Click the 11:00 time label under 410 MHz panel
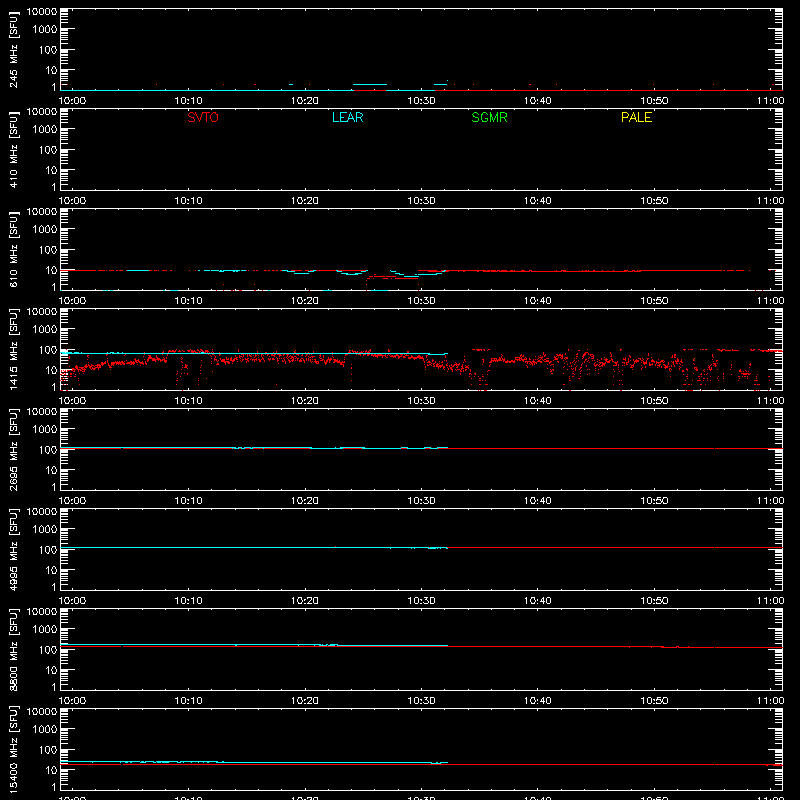 (x=770, y=201)
